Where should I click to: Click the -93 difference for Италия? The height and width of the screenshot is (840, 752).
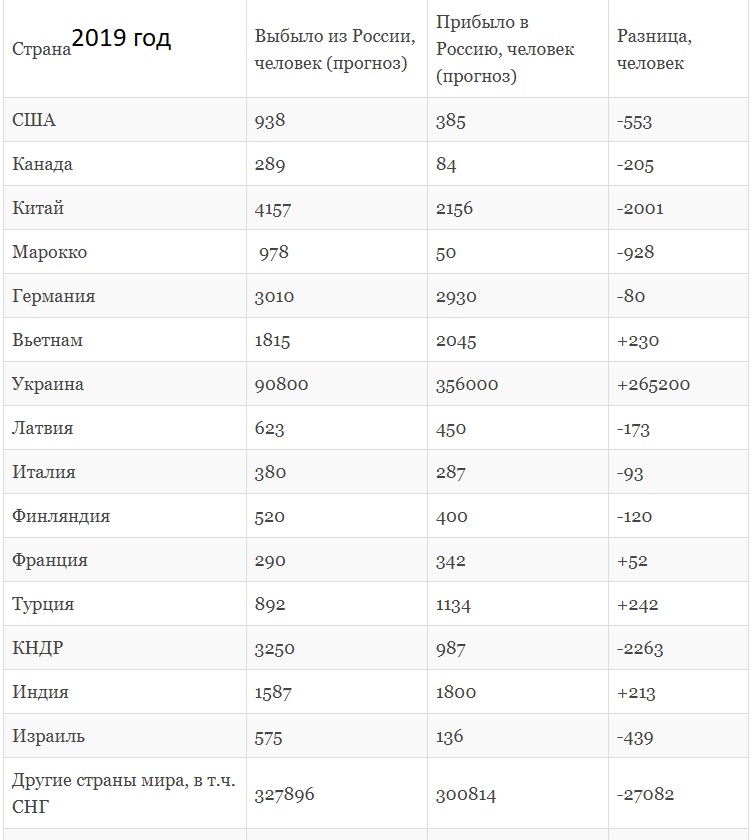point(630,473)
